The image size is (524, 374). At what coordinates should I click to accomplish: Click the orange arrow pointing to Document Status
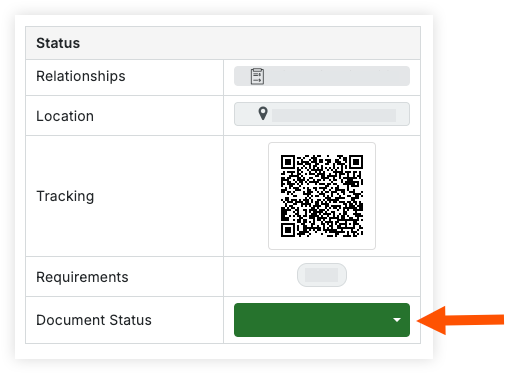tap(461, 320)
